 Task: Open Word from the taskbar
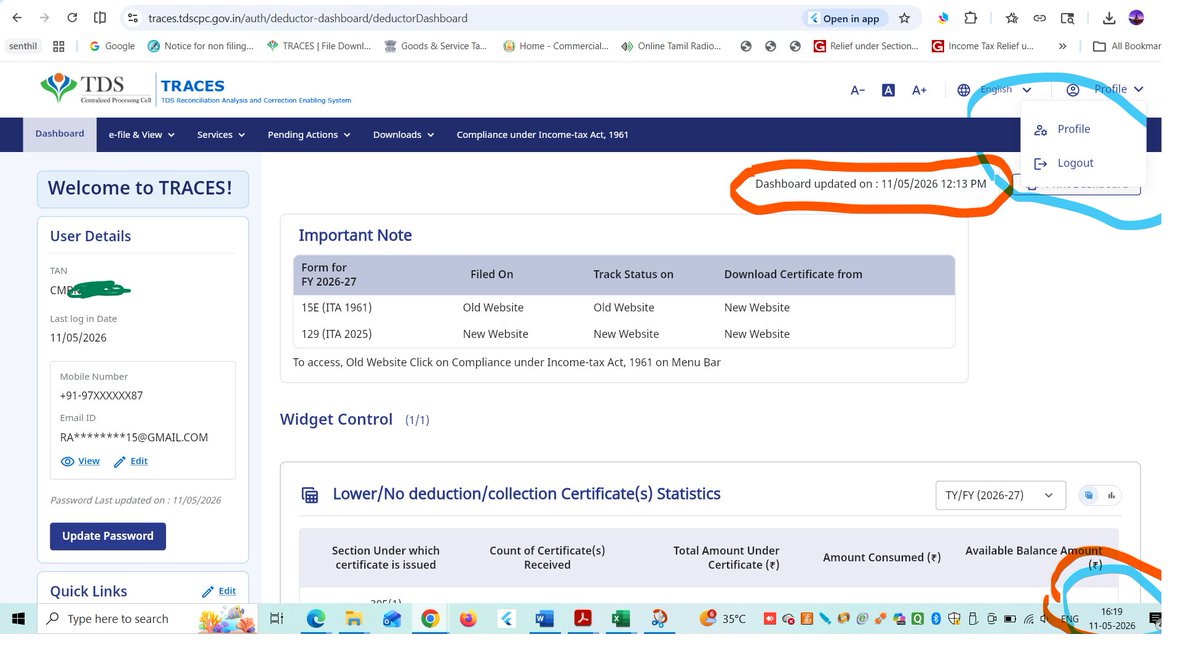(x=545, y=619)
